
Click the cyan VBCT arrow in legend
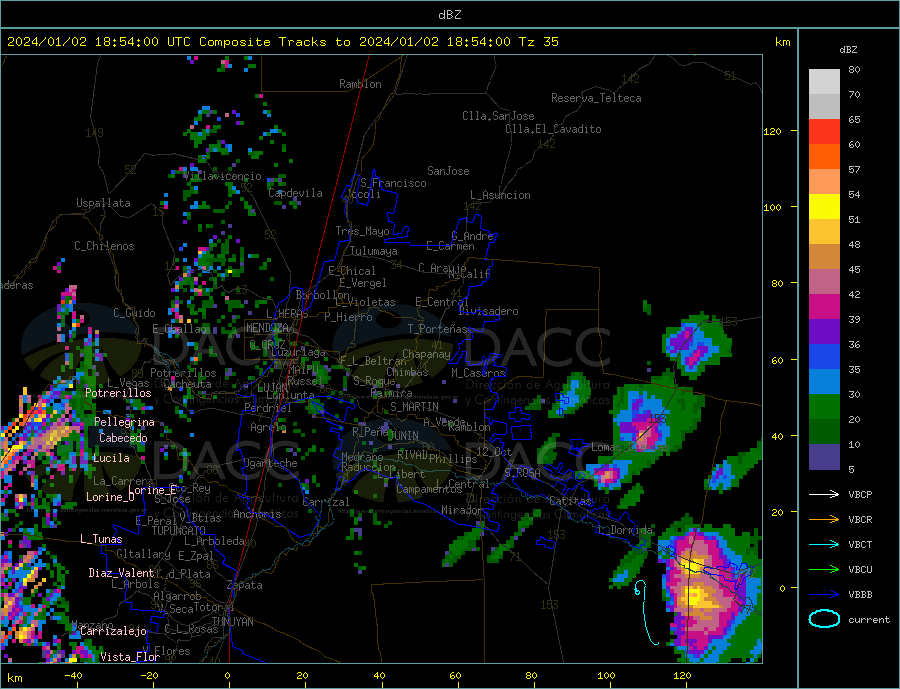coord(824,544)
